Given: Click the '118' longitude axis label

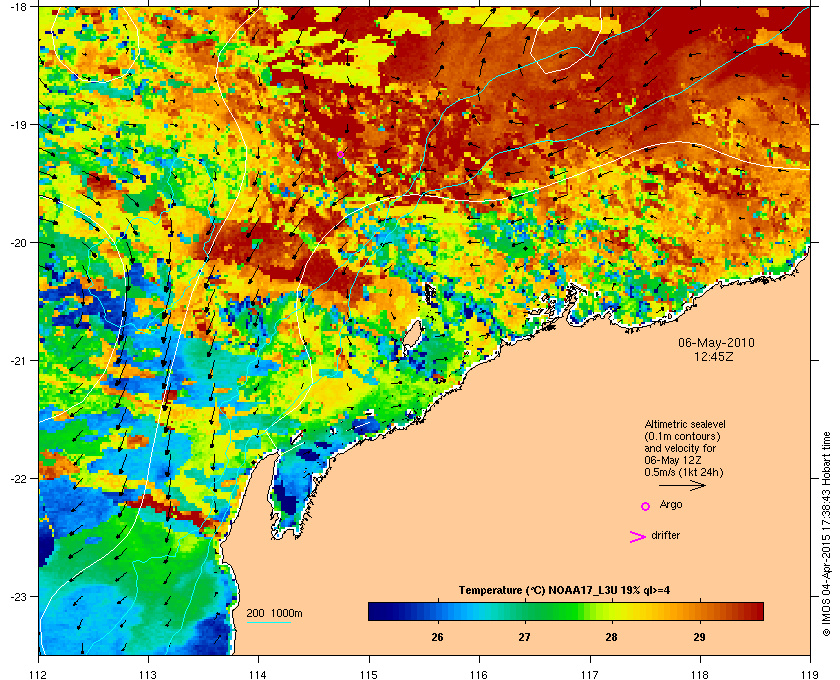Looking at the screenshot, I should (x=700, y=675).
